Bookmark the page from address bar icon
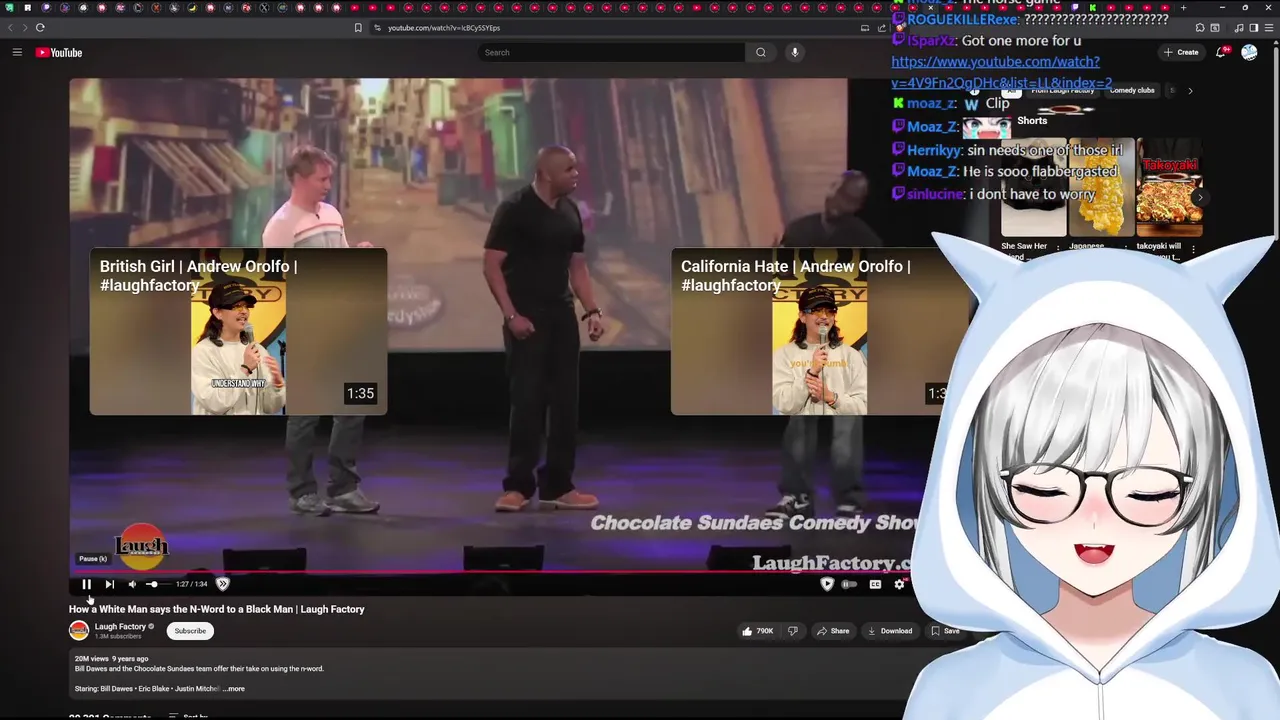Image resolution: width=1280 pixels, height=720 pixels. (358, 28)
